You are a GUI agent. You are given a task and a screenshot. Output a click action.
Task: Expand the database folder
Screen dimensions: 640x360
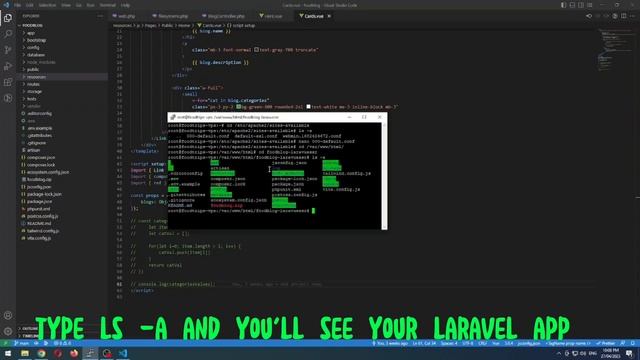pos(36,55)
